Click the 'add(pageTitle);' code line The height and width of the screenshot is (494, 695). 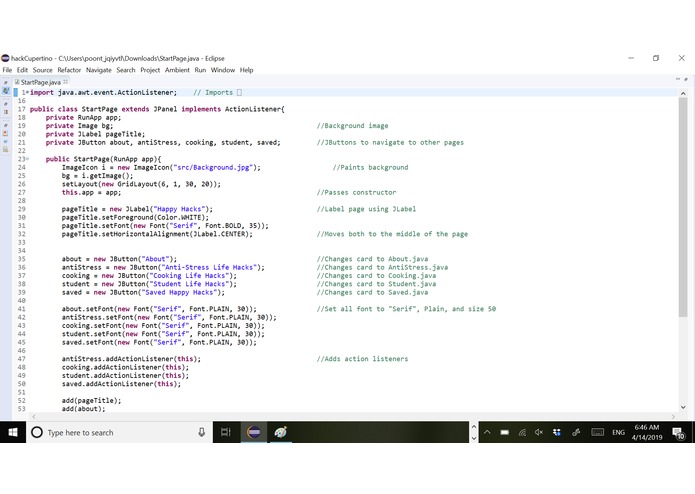91,400
